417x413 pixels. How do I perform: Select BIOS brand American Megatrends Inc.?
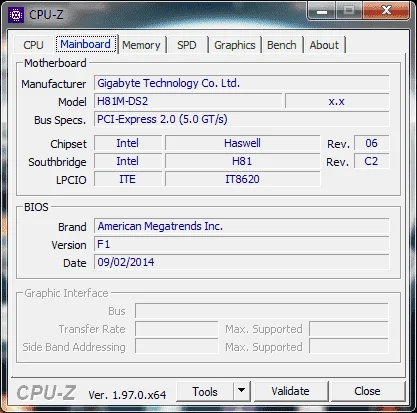coord(242,226)
